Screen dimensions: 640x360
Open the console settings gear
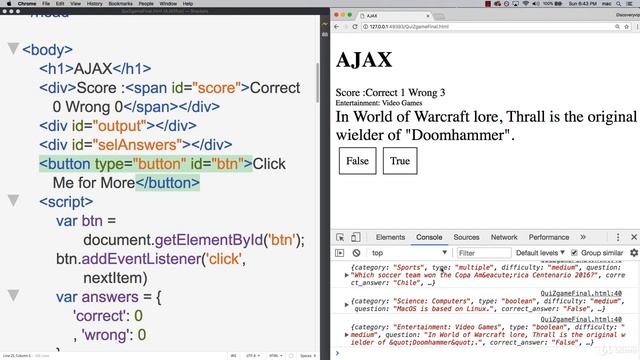634,253
